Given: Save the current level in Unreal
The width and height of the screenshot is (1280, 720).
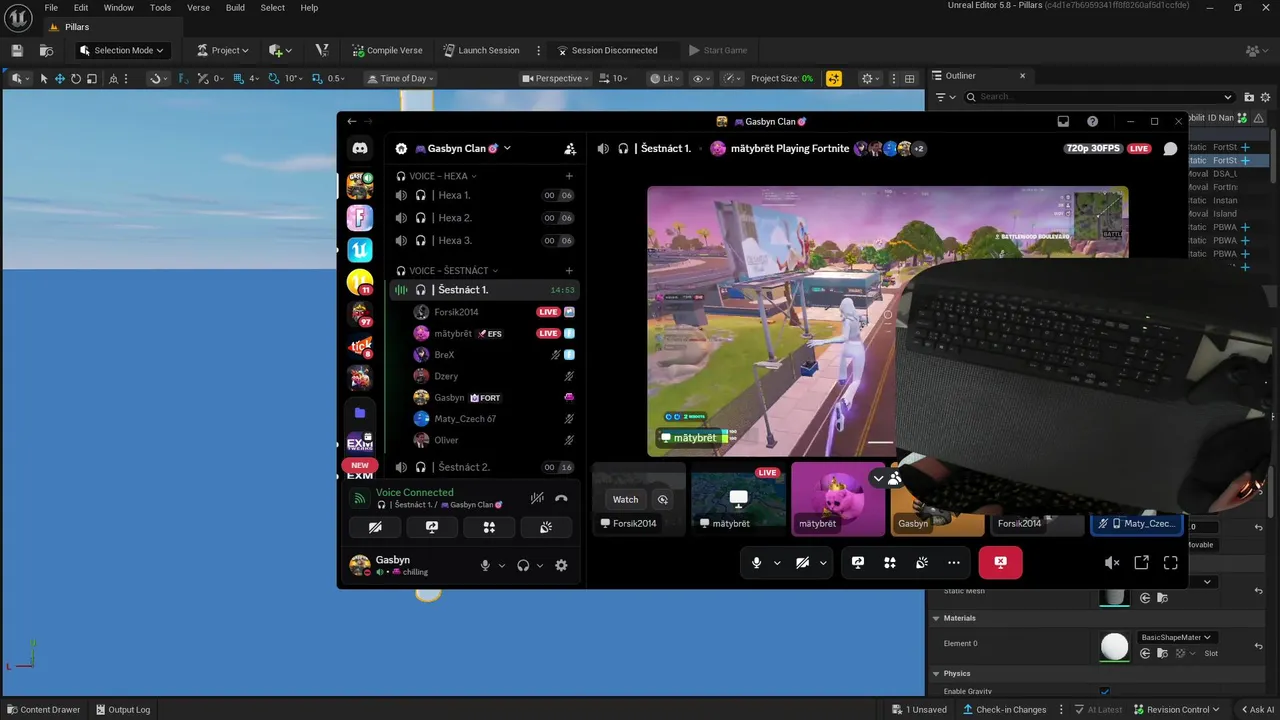Looking at the screenshot, I should point(17,50).
